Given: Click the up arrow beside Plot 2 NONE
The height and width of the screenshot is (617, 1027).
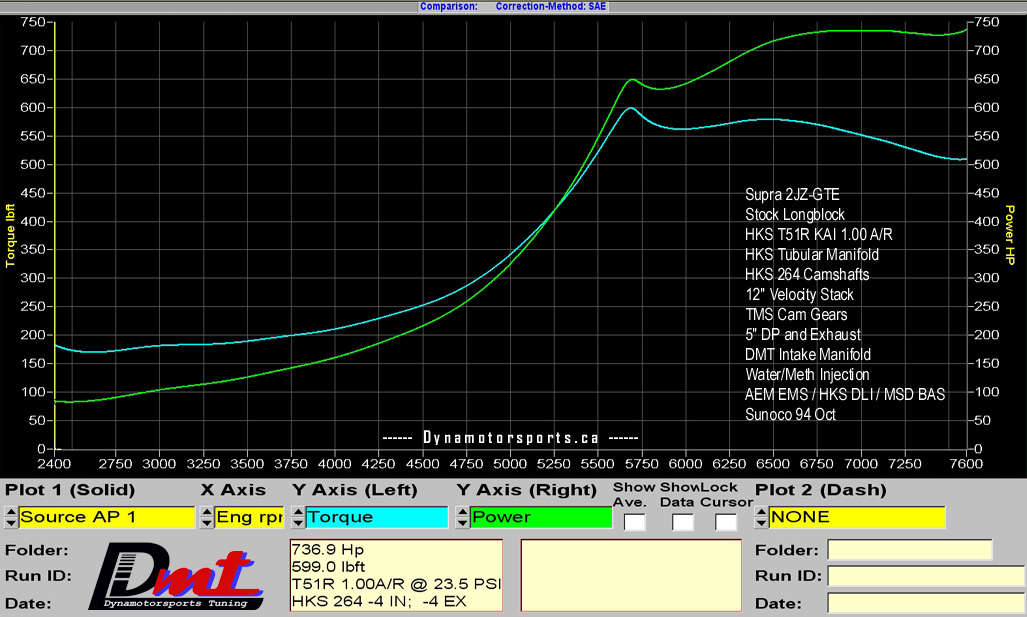Looking at the screenshot, I should [761, 512].
